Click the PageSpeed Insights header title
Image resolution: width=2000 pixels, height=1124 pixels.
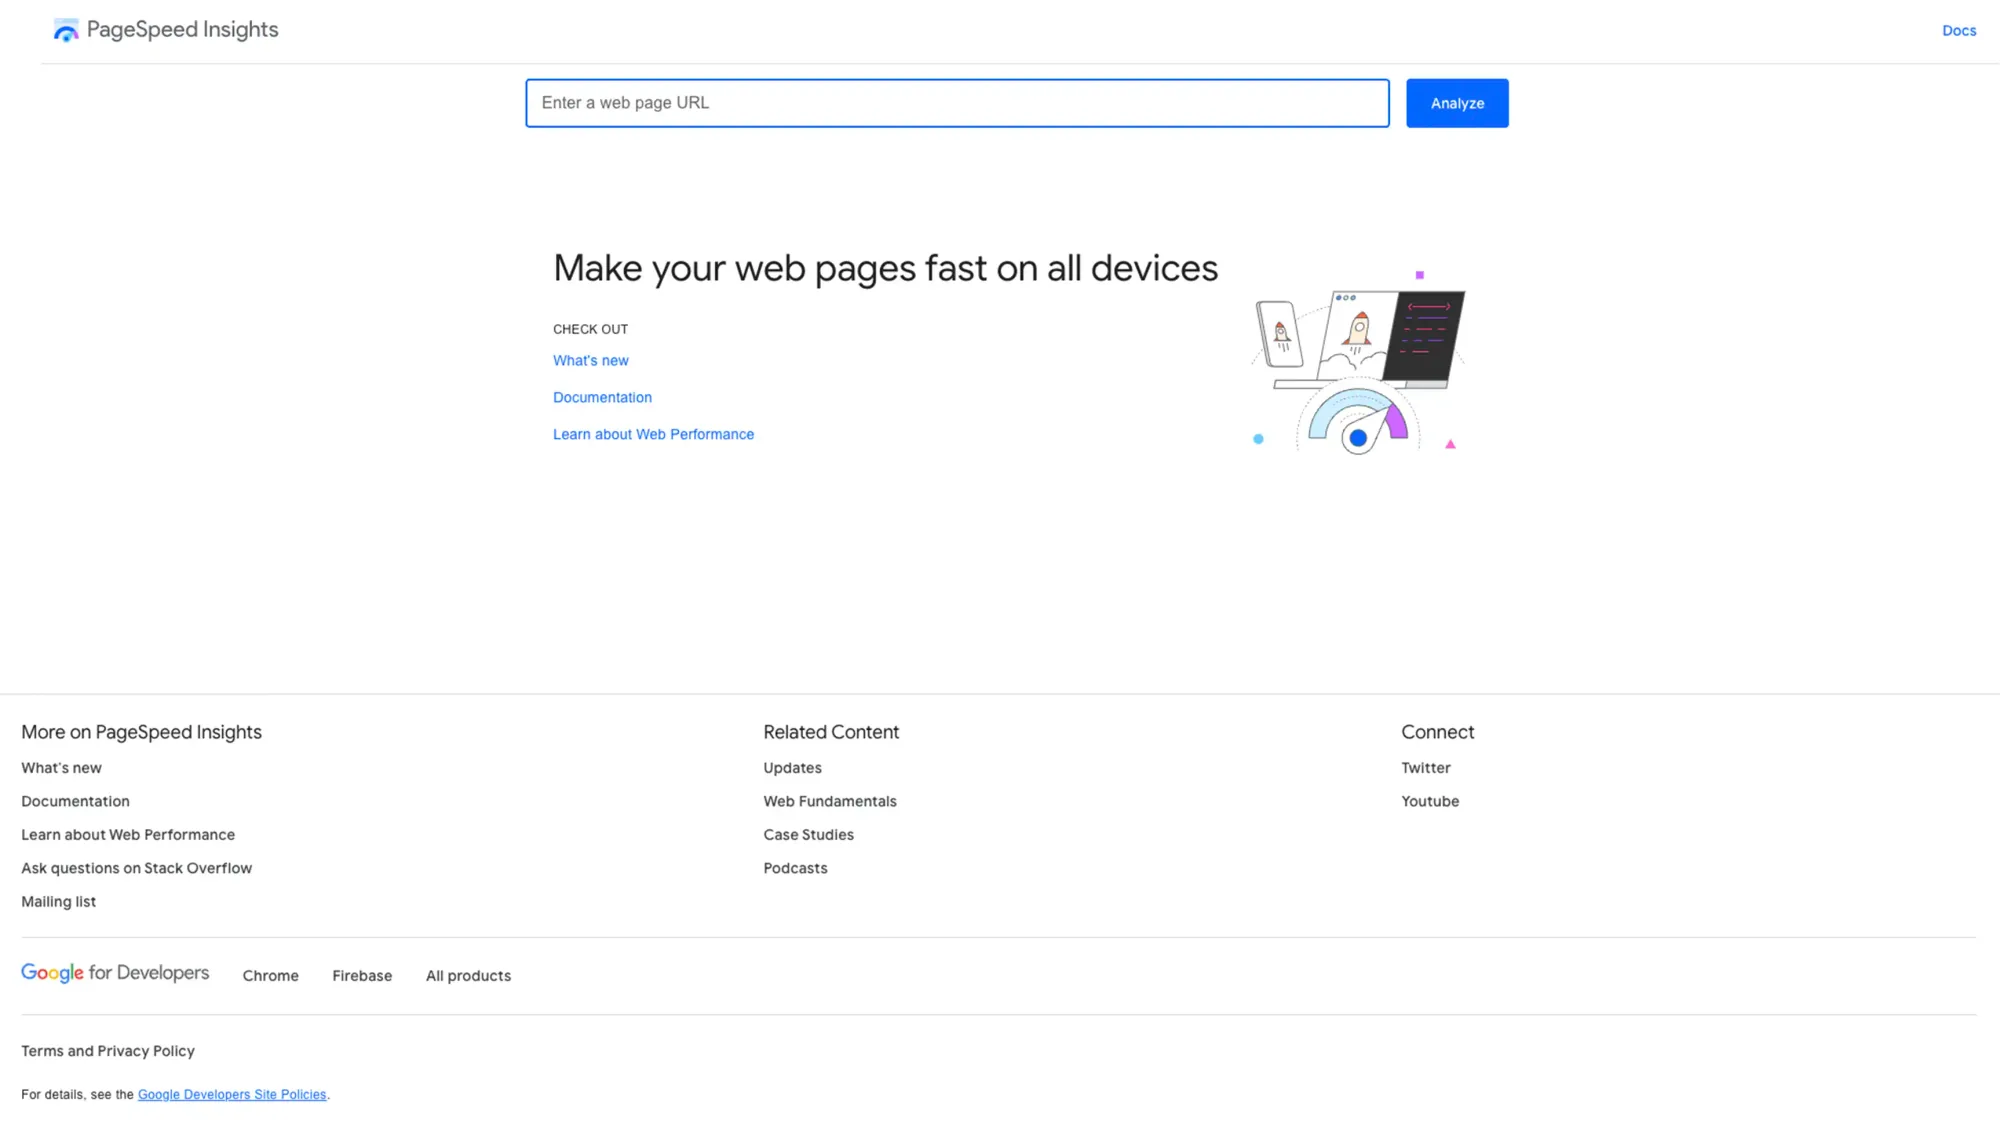182,30
